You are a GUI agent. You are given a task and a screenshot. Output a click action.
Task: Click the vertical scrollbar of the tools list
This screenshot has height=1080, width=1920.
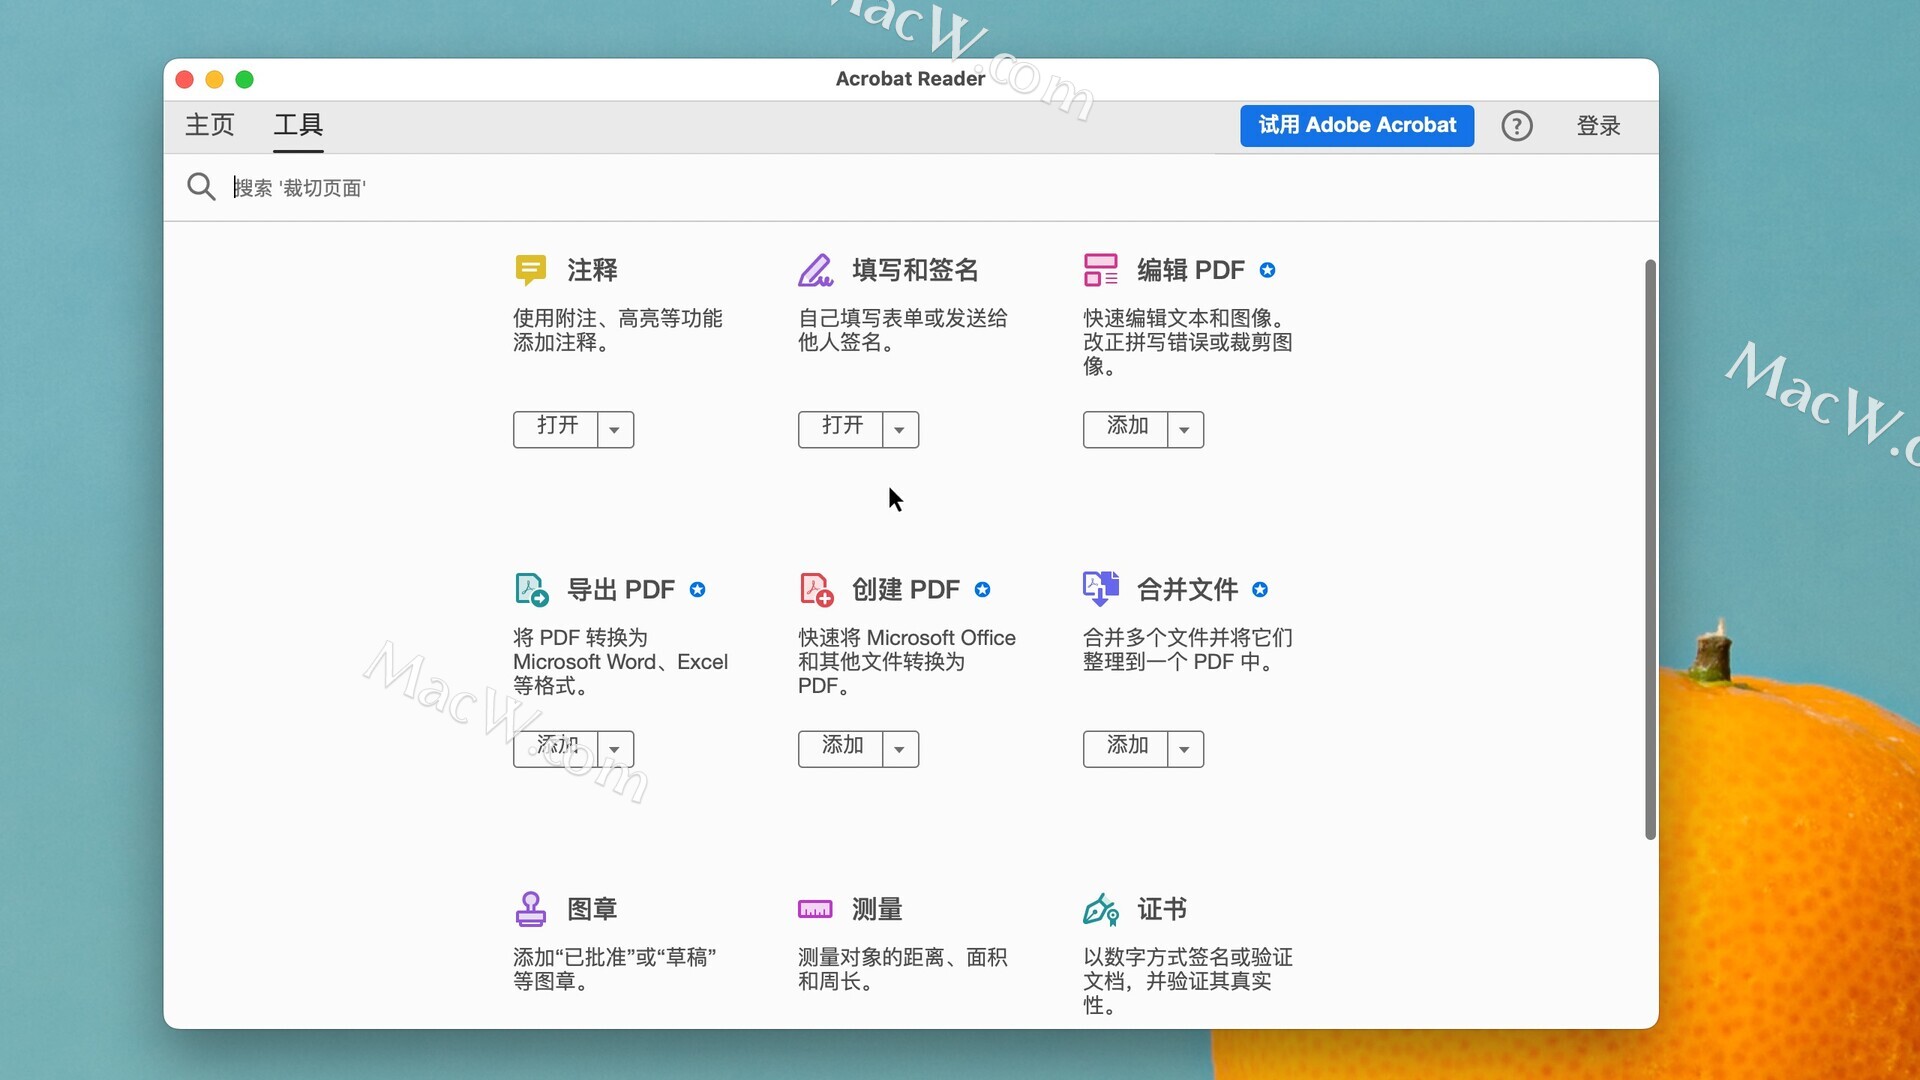coord(1650,550)
